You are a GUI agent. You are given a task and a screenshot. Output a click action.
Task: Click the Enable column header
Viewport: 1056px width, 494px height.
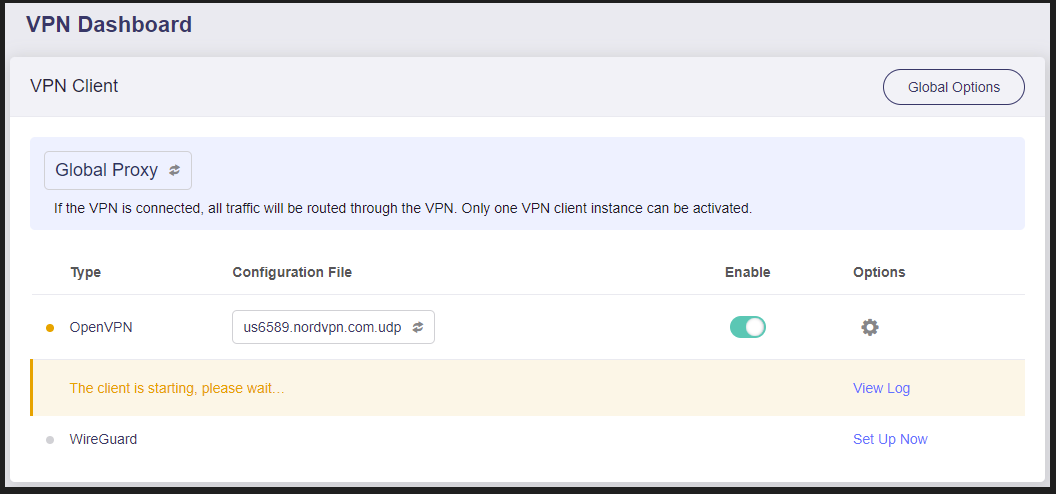748,272
